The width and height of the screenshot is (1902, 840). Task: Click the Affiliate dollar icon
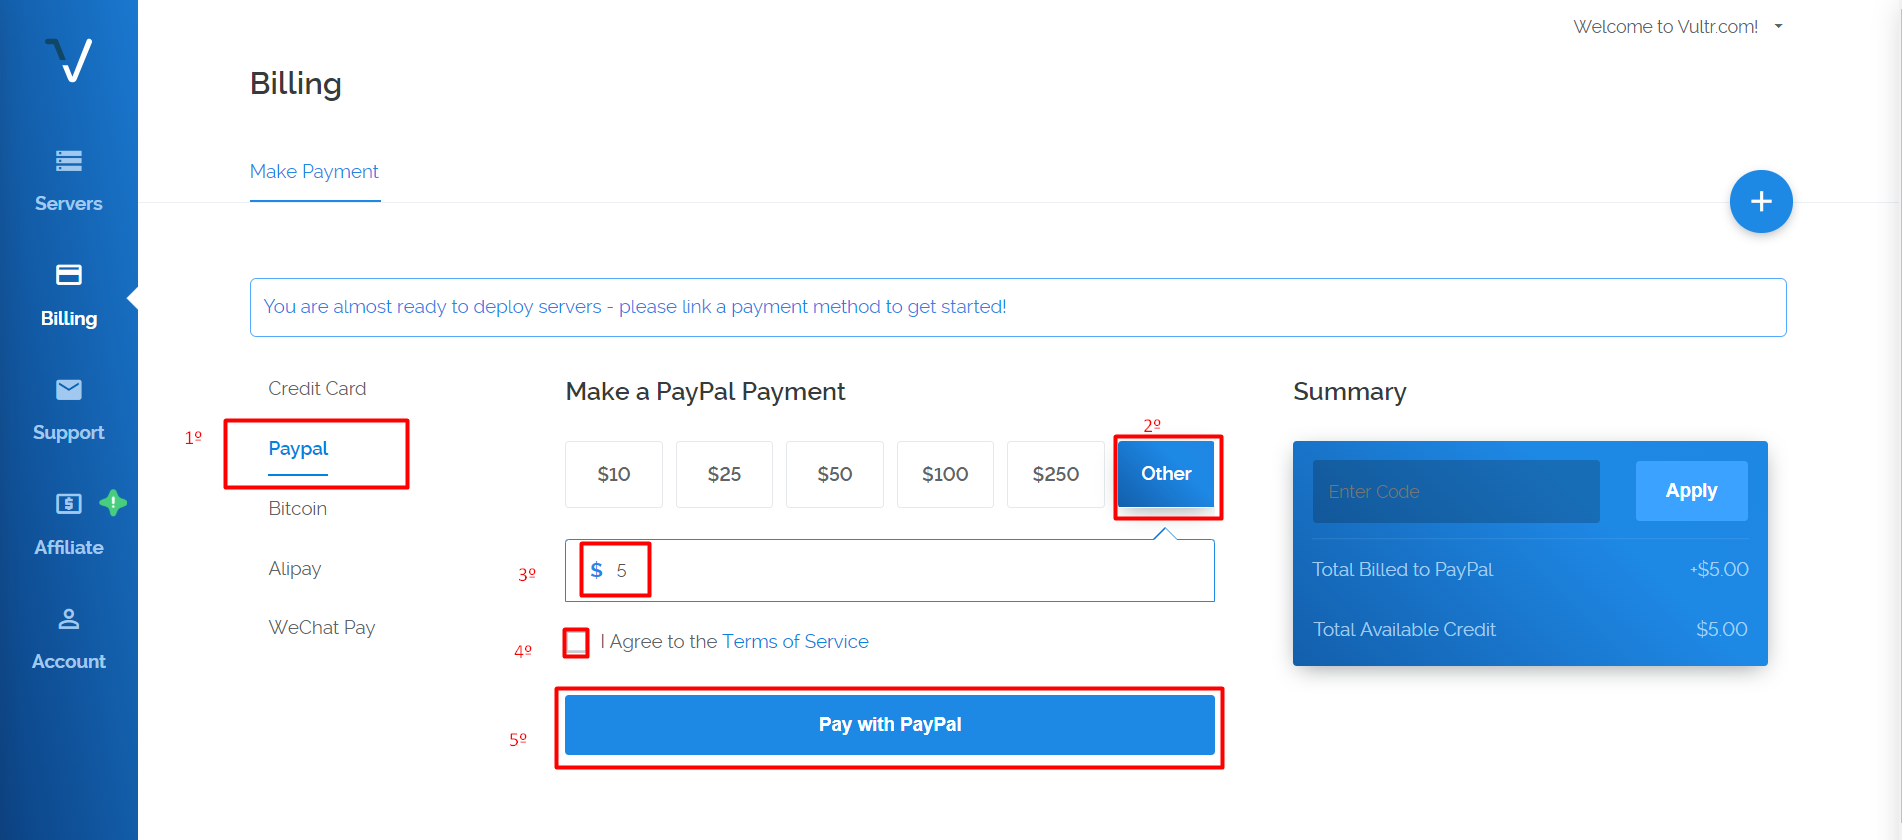point(69,503)
